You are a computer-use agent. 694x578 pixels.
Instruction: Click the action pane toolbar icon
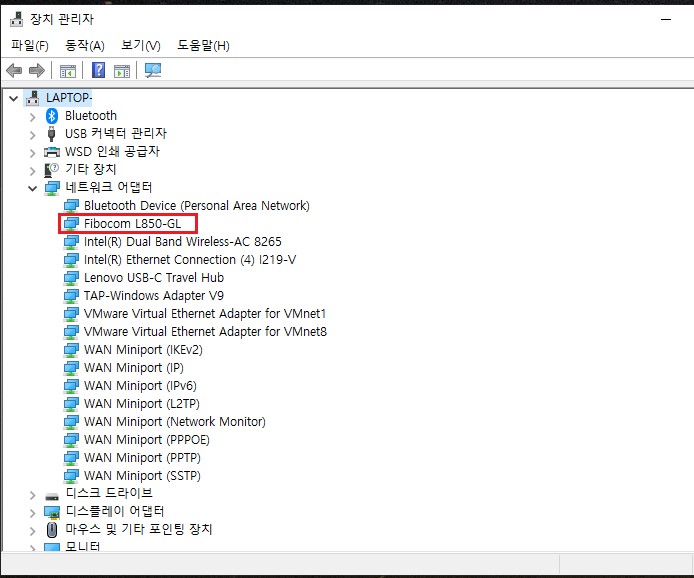pos(122,71)
